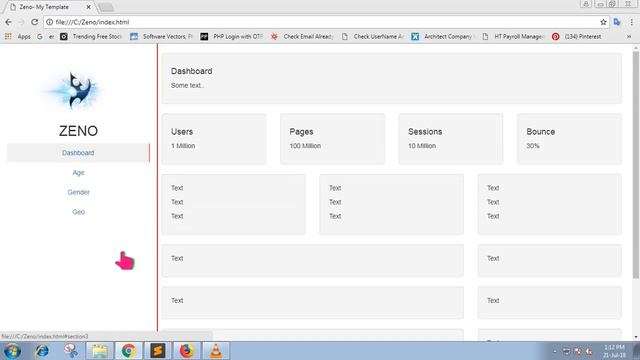
Task: Open VLC media player from taskbar
Action: coord(216,351)
